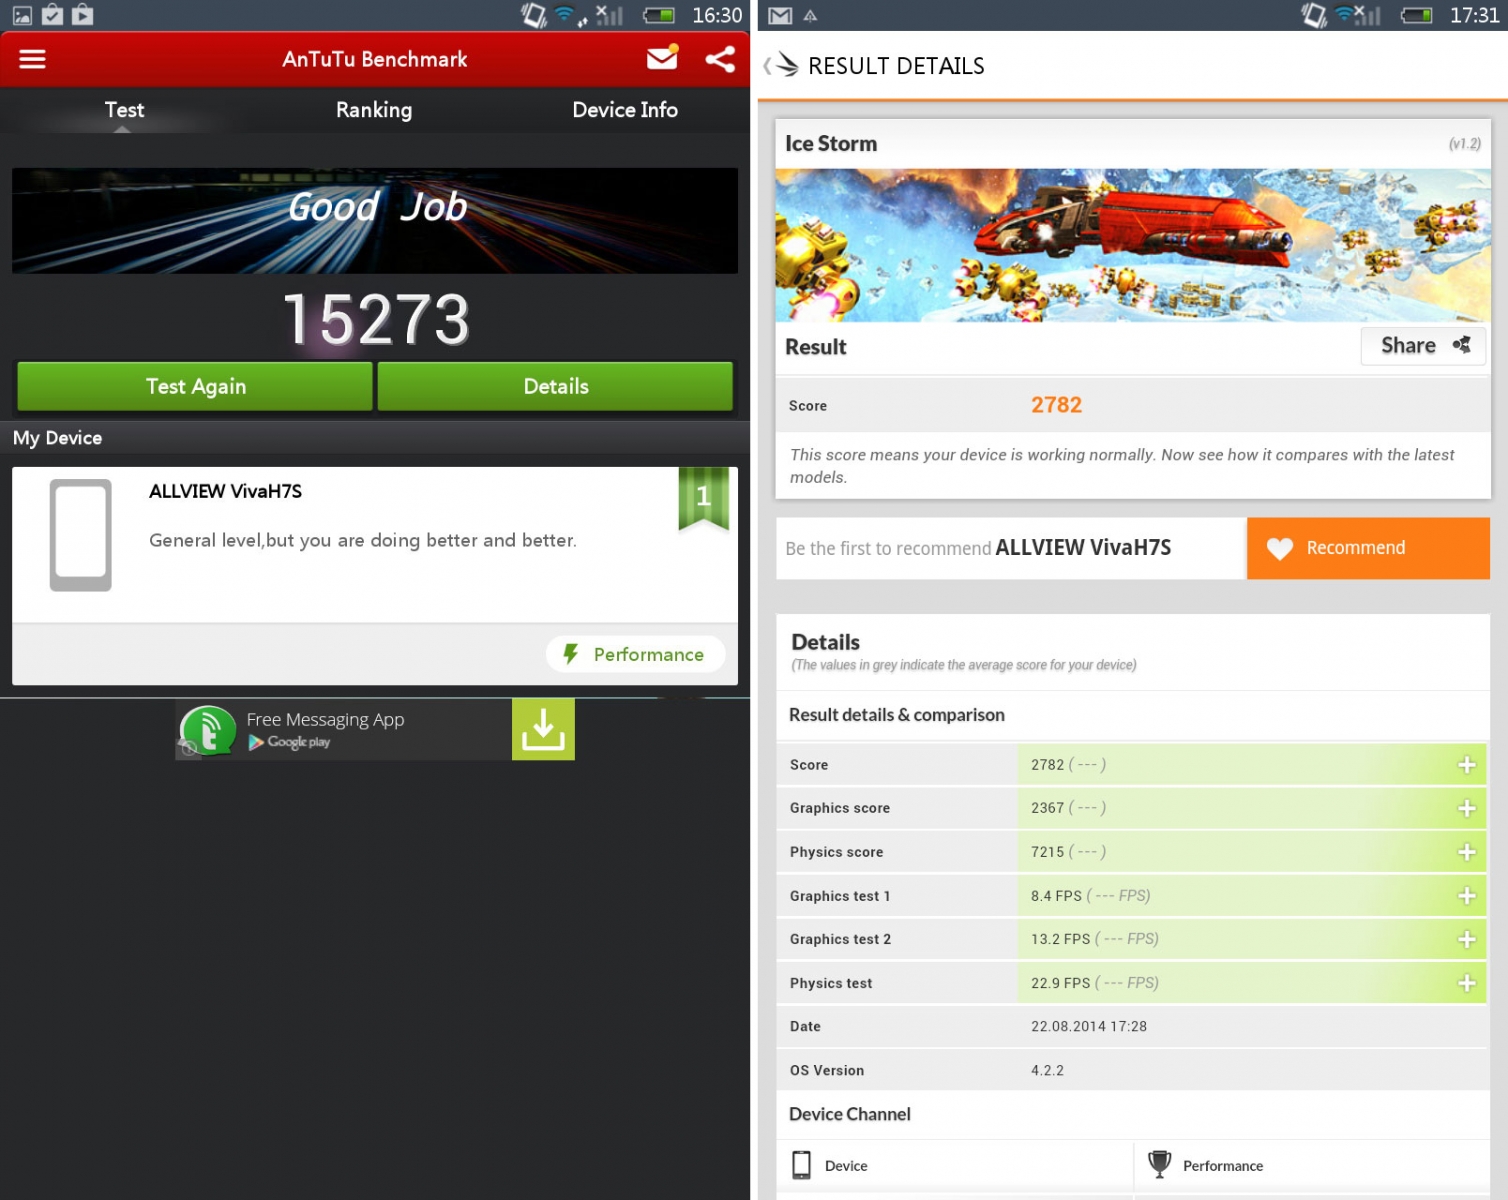1508x1200 pixels.
Task: Click the rank 1 green ribbon badge
Action: tap(703, 497)
